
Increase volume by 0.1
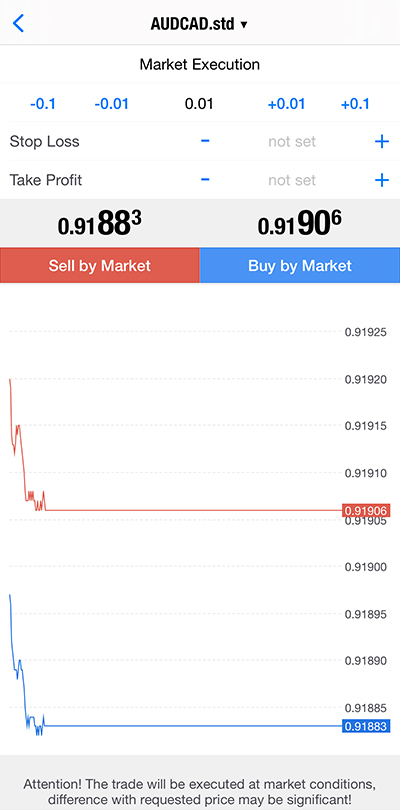click(355, 104)
